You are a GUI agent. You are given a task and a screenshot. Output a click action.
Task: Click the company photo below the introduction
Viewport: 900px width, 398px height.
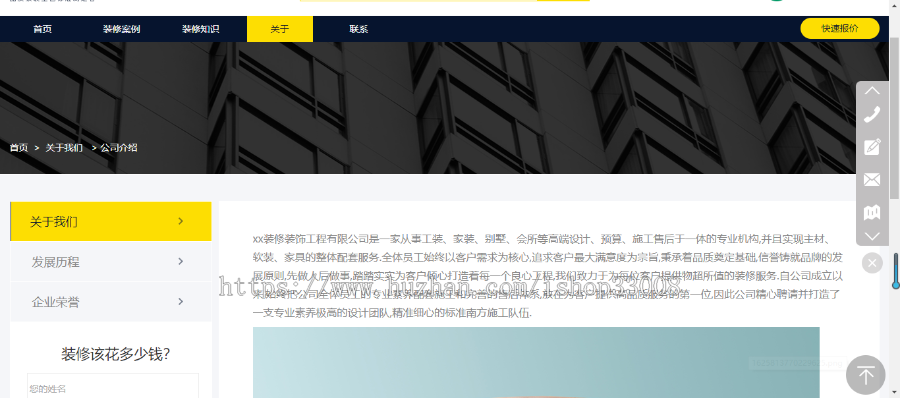coord(536,362)
